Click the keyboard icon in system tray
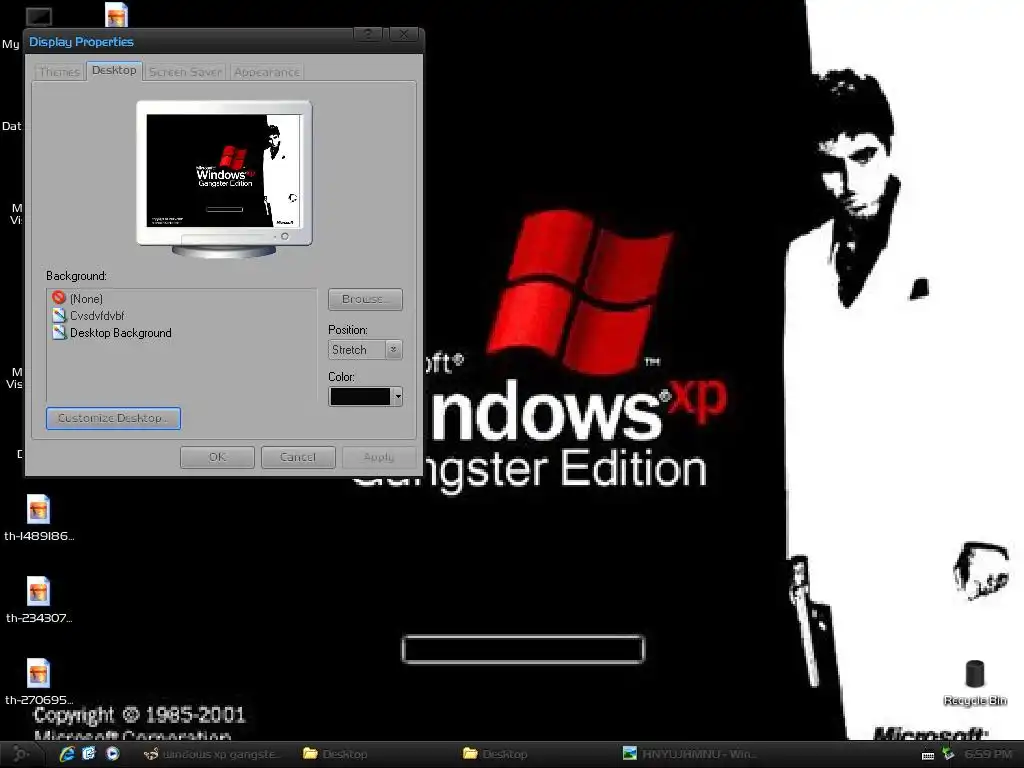 click(927, 755)
